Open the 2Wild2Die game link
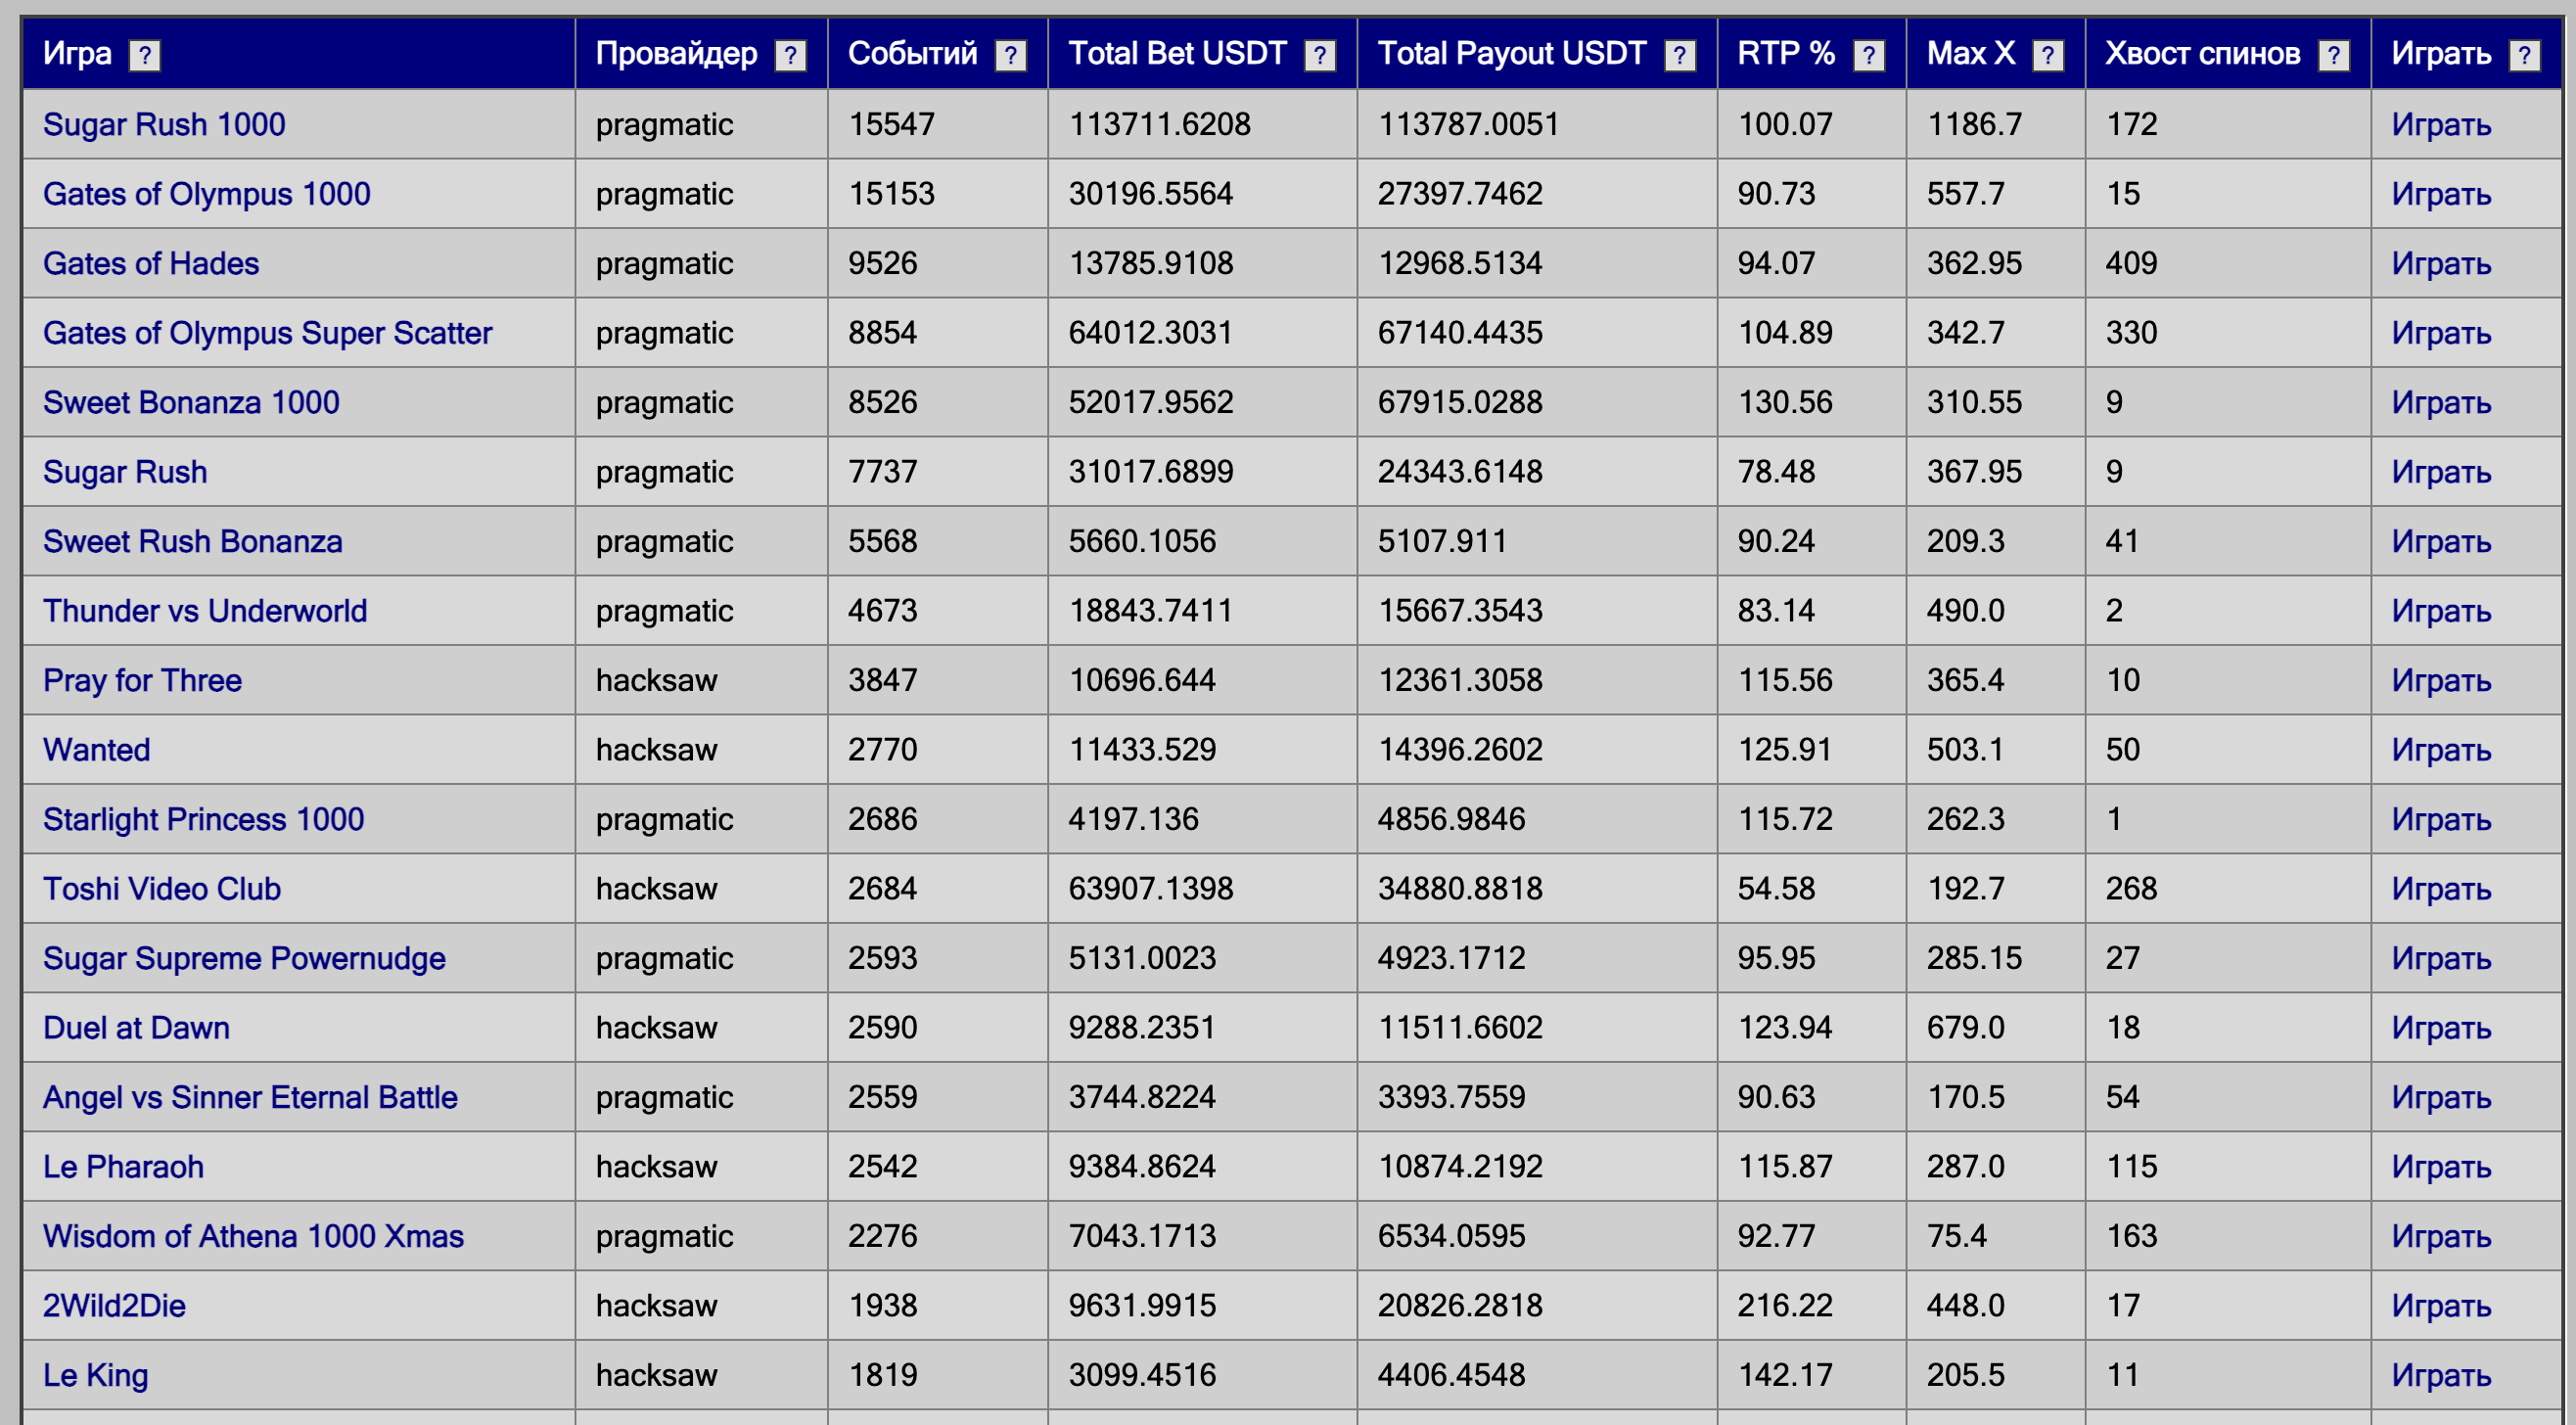This screenshot has height=1425, width=2576. (114, 1305)
